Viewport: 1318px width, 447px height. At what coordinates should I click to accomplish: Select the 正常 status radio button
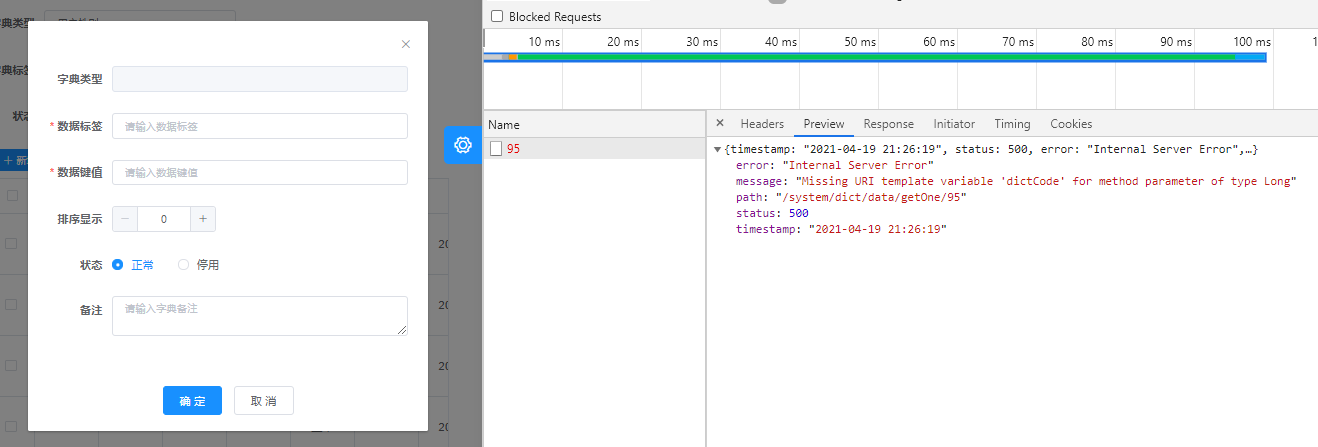coord(118,265)
